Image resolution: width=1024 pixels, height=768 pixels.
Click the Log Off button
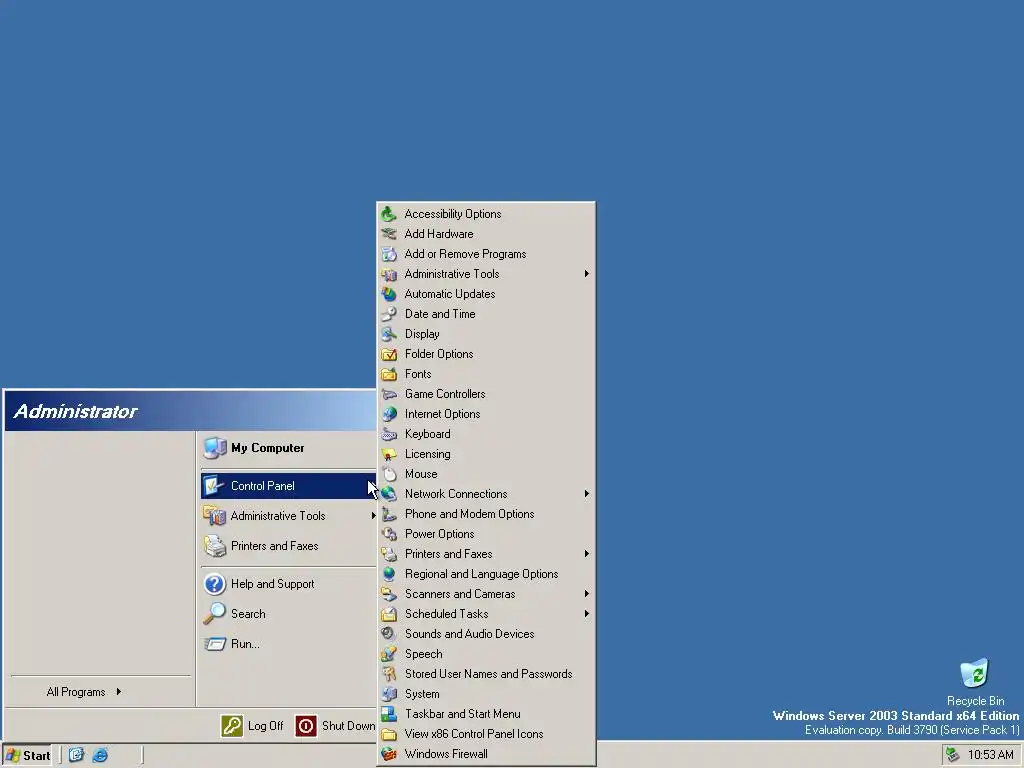pyautogui.click(x=252, y=726)
